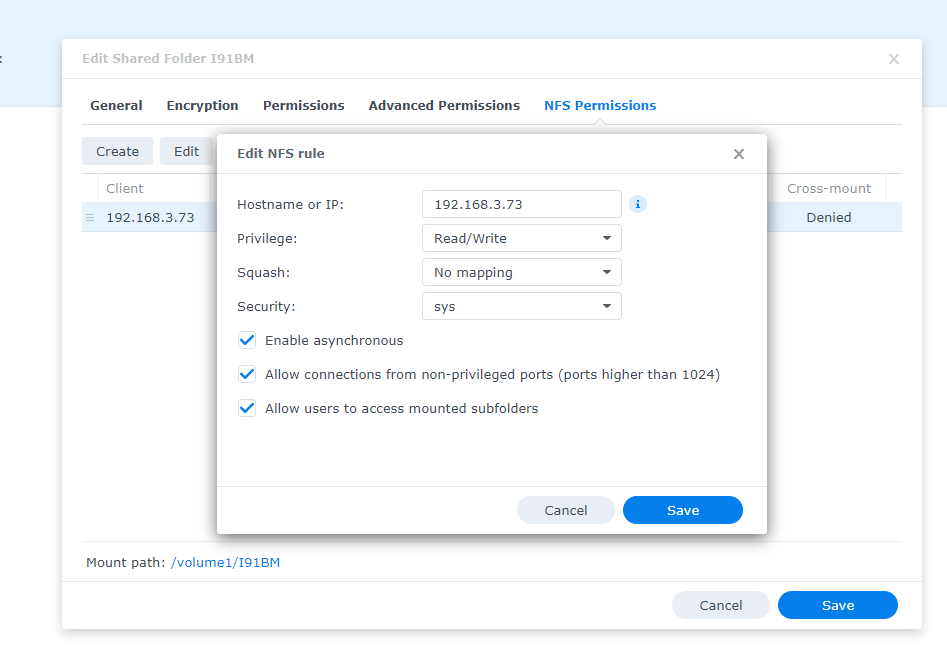Toggle Allow connections from non-privileged ports

[247, 375]
